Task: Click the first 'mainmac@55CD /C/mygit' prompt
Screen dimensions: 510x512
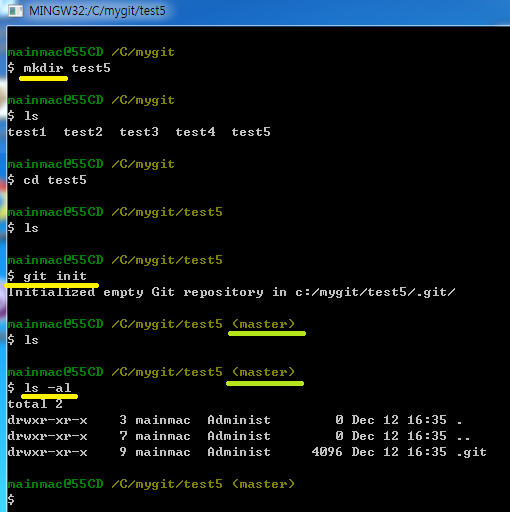Action: coord(91,52)
